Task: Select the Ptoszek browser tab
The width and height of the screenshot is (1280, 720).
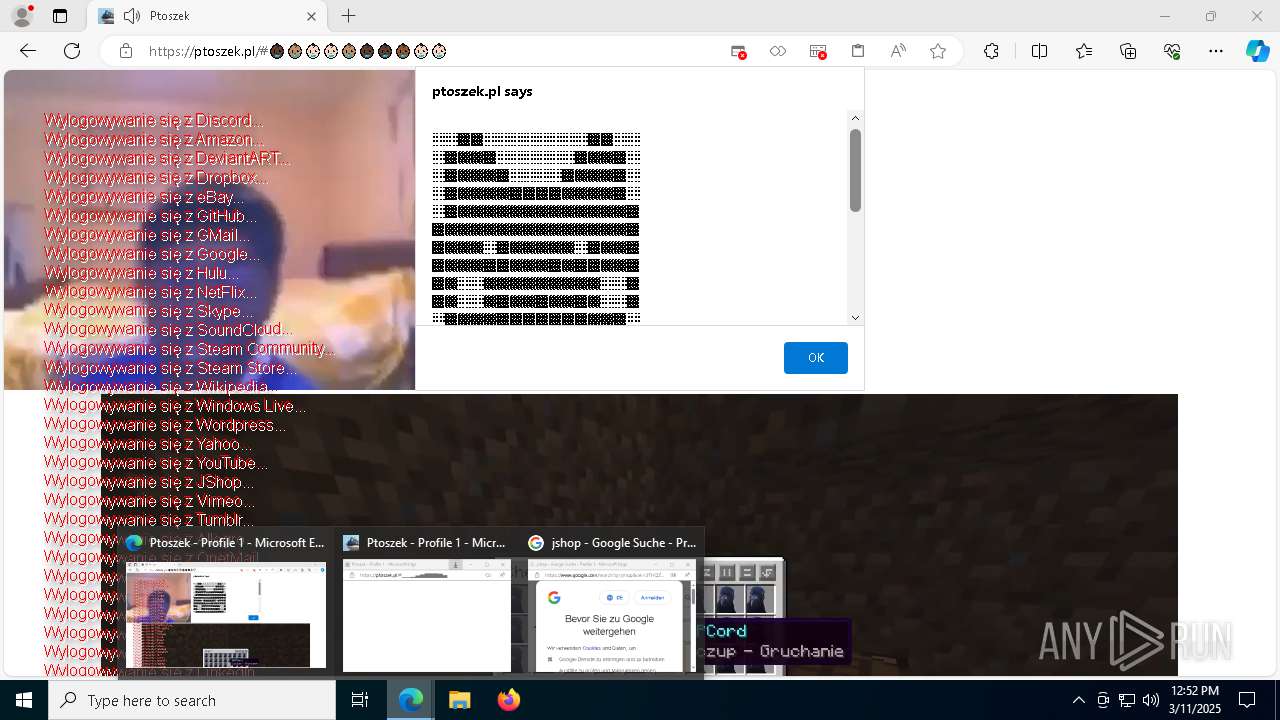Action: pos(207,16)
